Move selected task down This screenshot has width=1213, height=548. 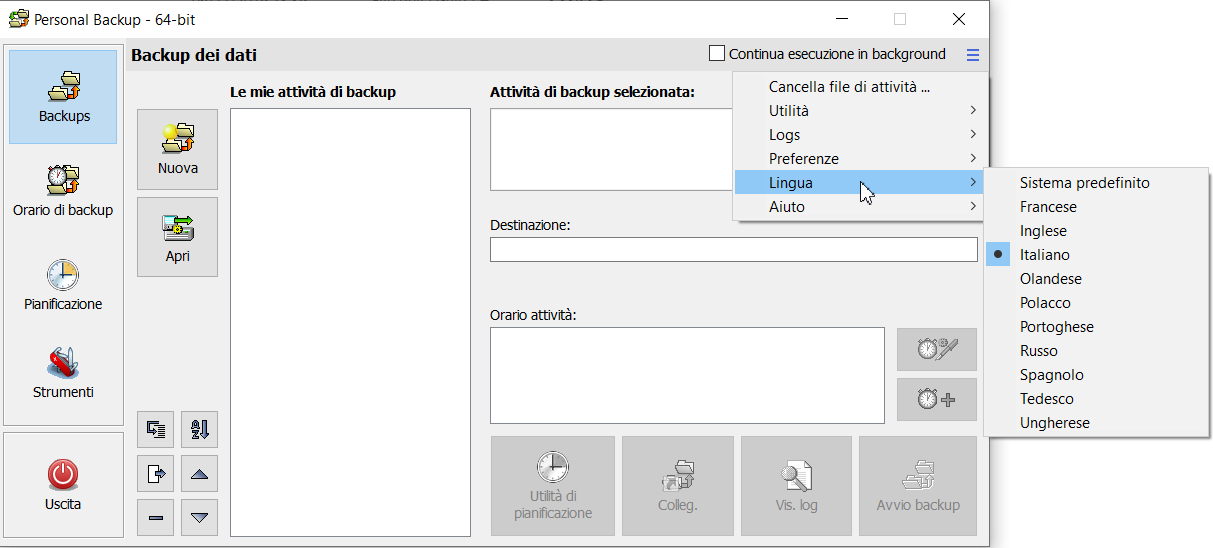point(199,517)
